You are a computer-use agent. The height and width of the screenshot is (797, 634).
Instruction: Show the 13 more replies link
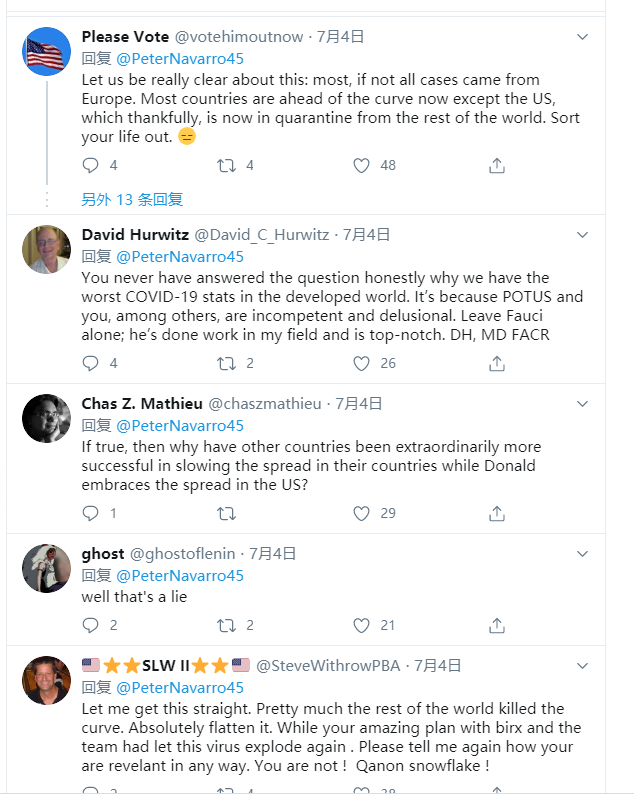[x=132, y=199]
